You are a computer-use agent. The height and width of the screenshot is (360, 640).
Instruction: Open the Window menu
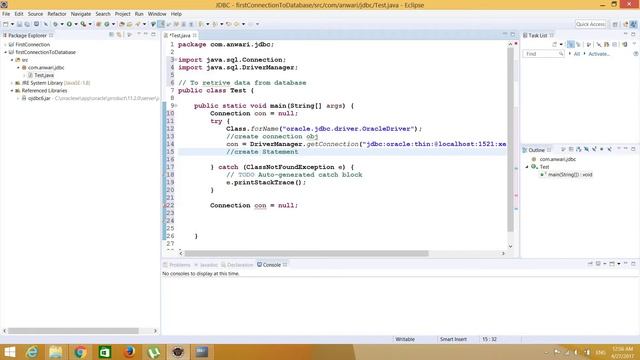(157, 14)
